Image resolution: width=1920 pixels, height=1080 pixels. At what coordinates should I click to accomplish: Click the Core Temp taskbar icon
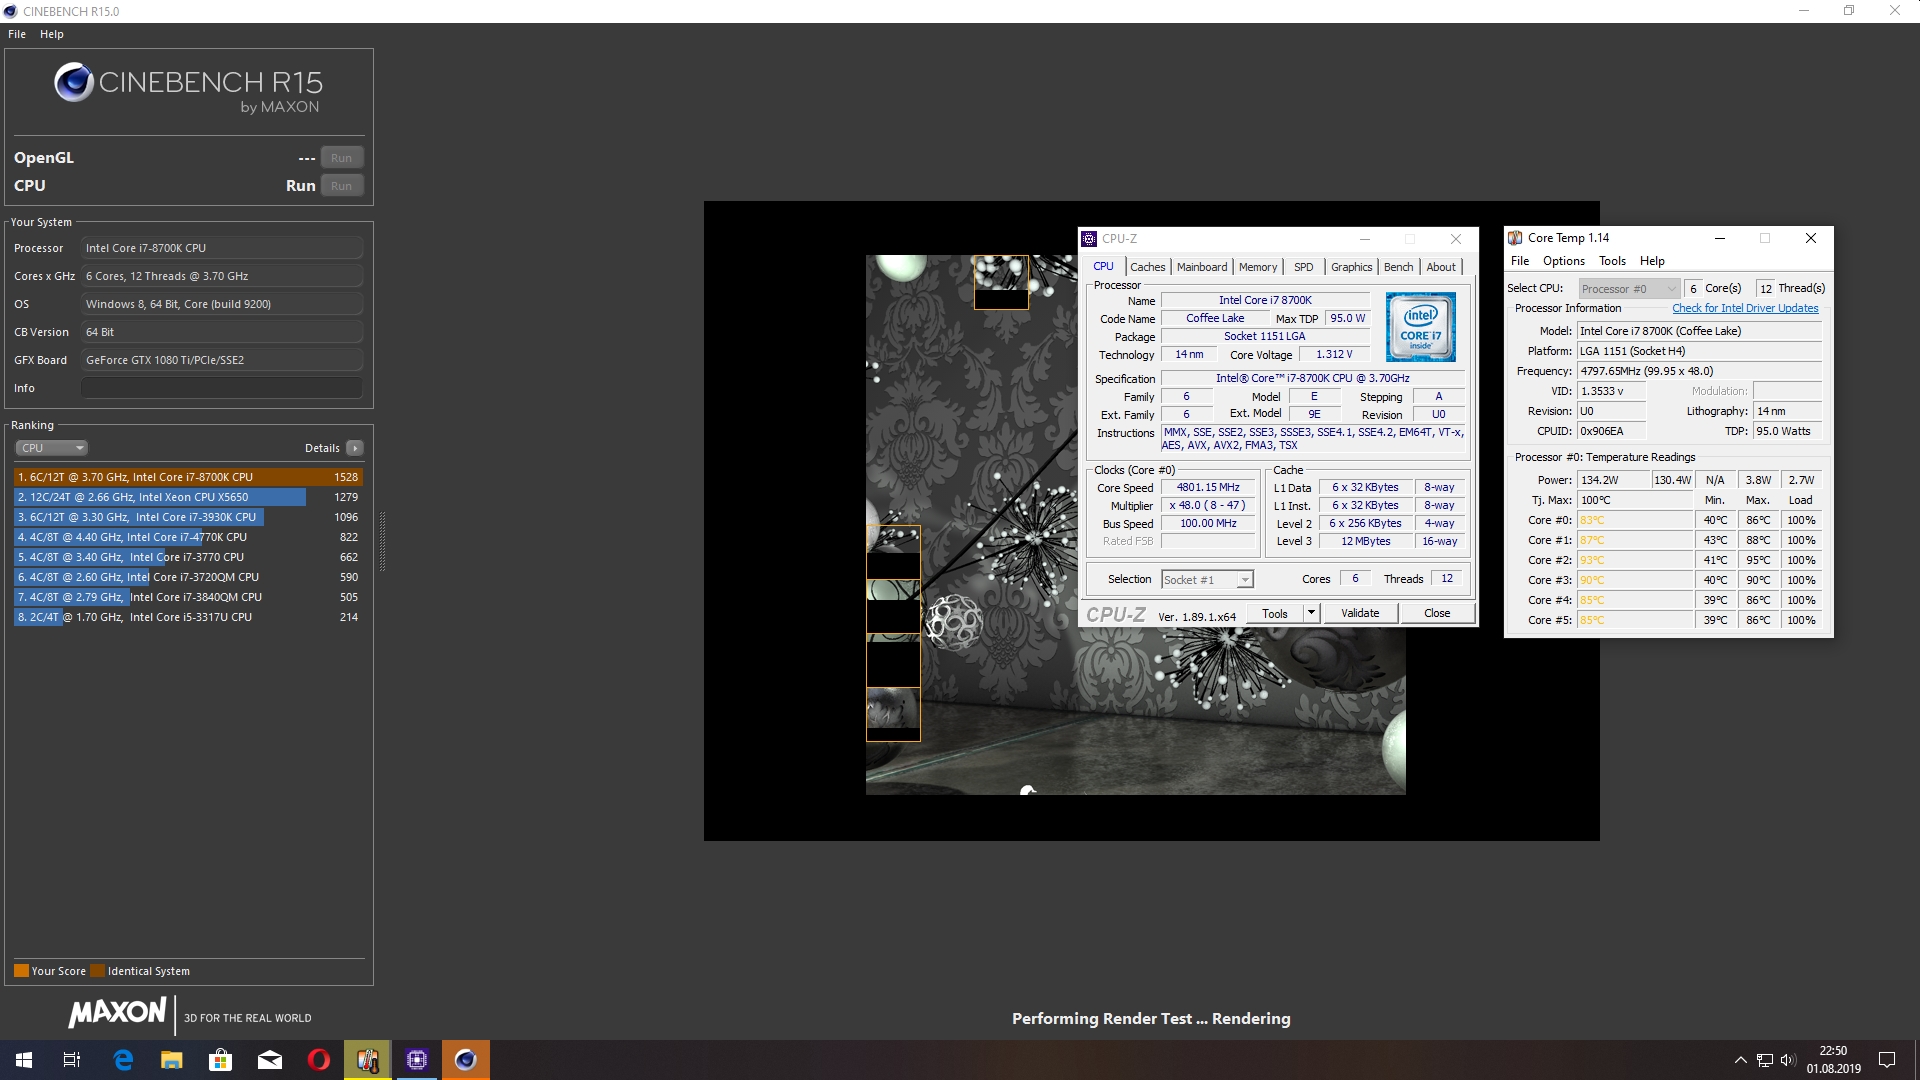tap(368, 1060)
